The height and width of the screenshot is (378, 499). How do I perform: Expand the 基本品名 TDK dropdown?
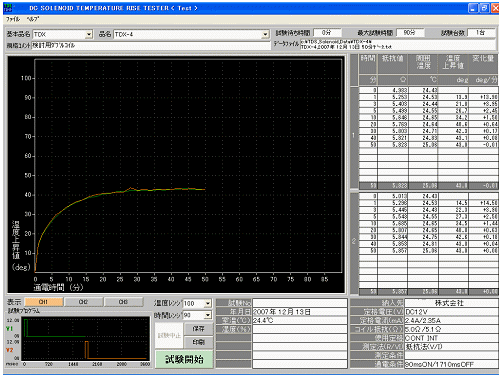pos(89,34)
